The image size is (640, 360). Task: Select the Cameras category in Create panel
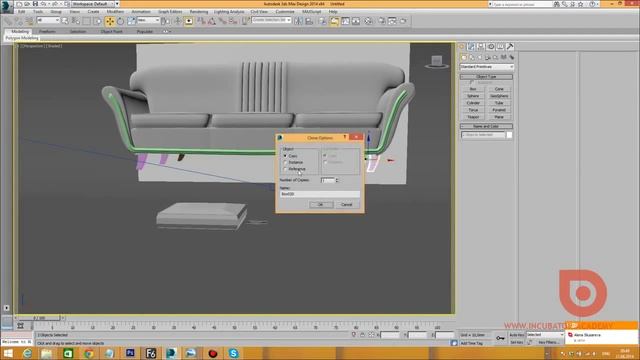[x=488, y=58]
